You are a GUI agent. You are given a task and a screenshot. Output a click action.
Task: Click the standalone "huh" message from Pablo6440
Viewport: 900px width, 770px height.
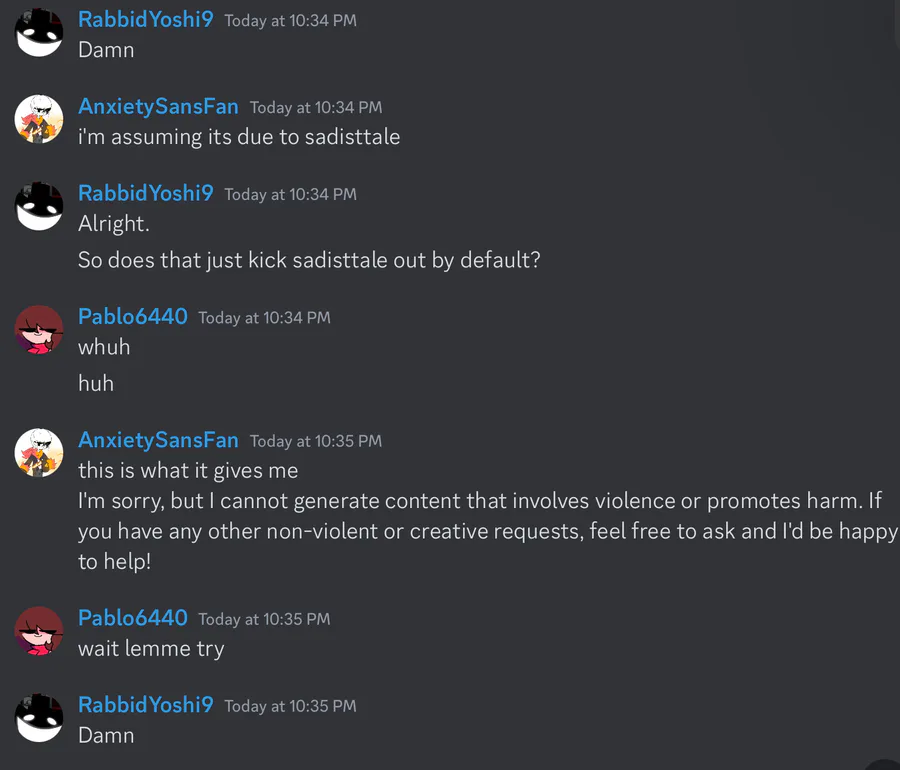click(x=96, y=383)
